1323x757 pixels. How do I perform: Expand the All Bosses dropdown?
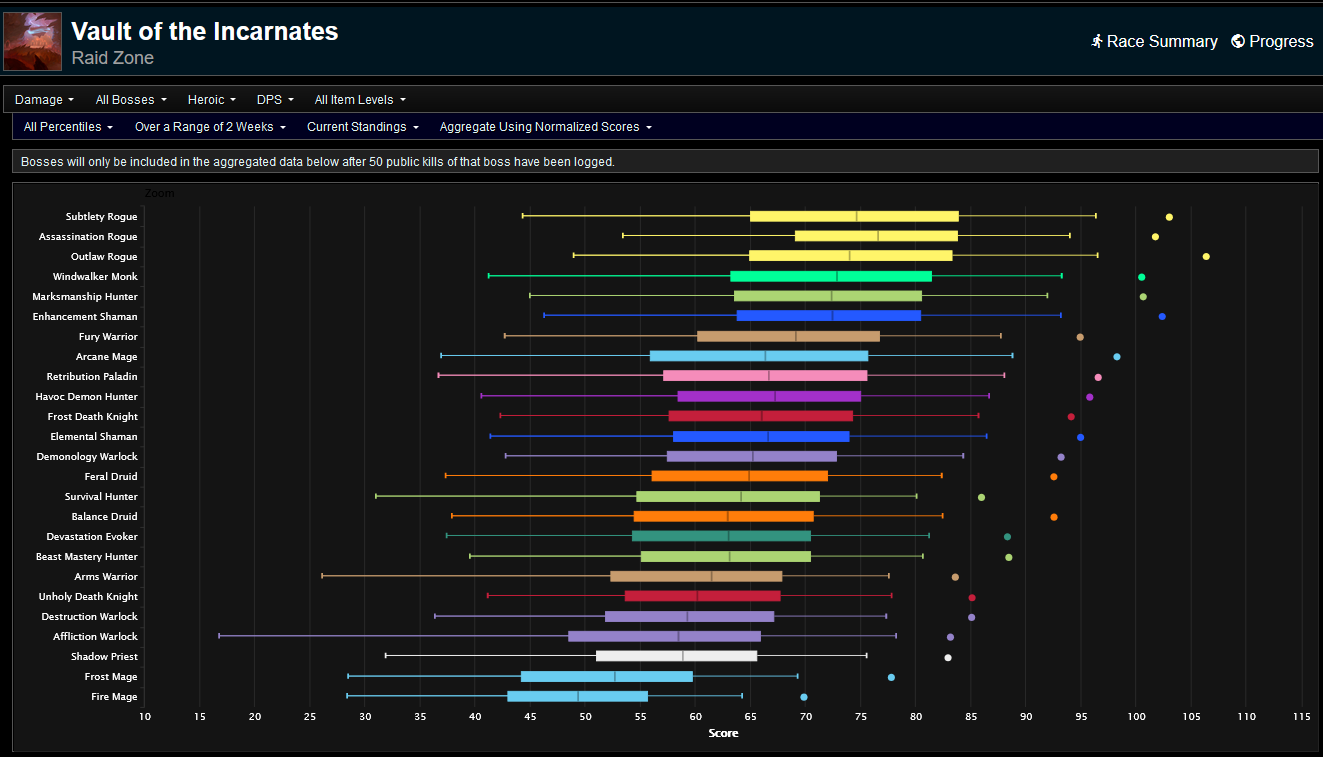pos(131,100)
